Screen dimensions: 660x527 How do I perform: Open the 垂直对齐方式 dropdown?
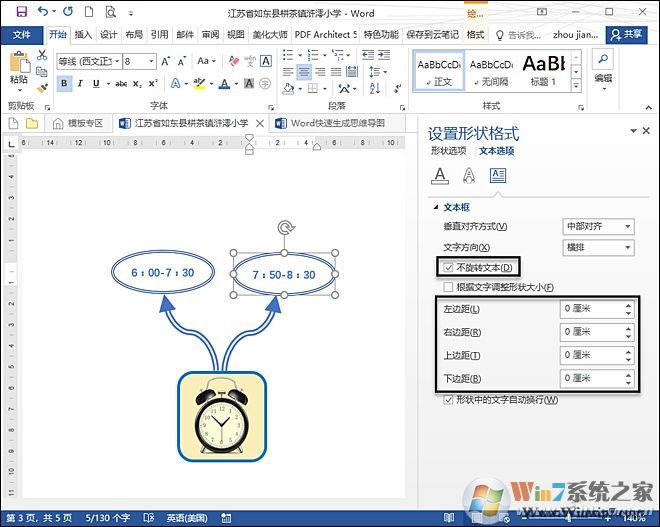[598, 227]
